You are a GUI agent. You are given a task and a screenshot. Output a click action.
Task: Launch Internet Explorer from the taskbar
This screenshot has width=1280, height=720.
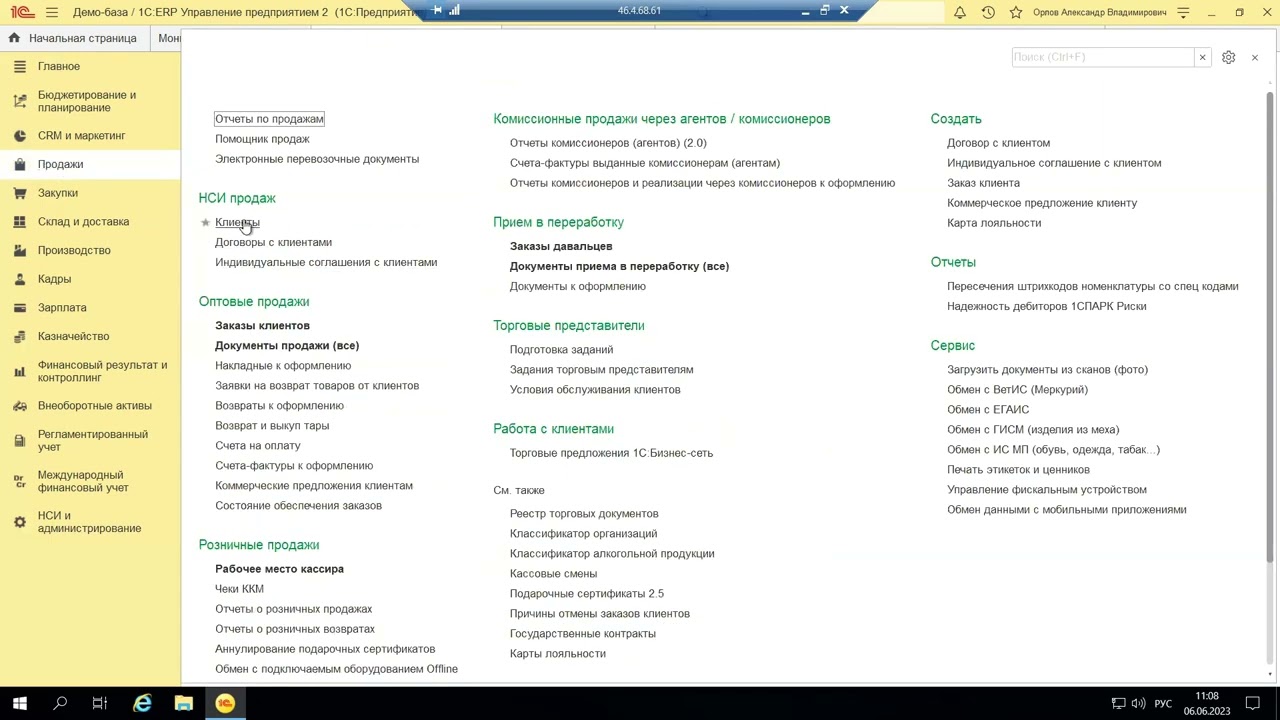tap(143, 703)
